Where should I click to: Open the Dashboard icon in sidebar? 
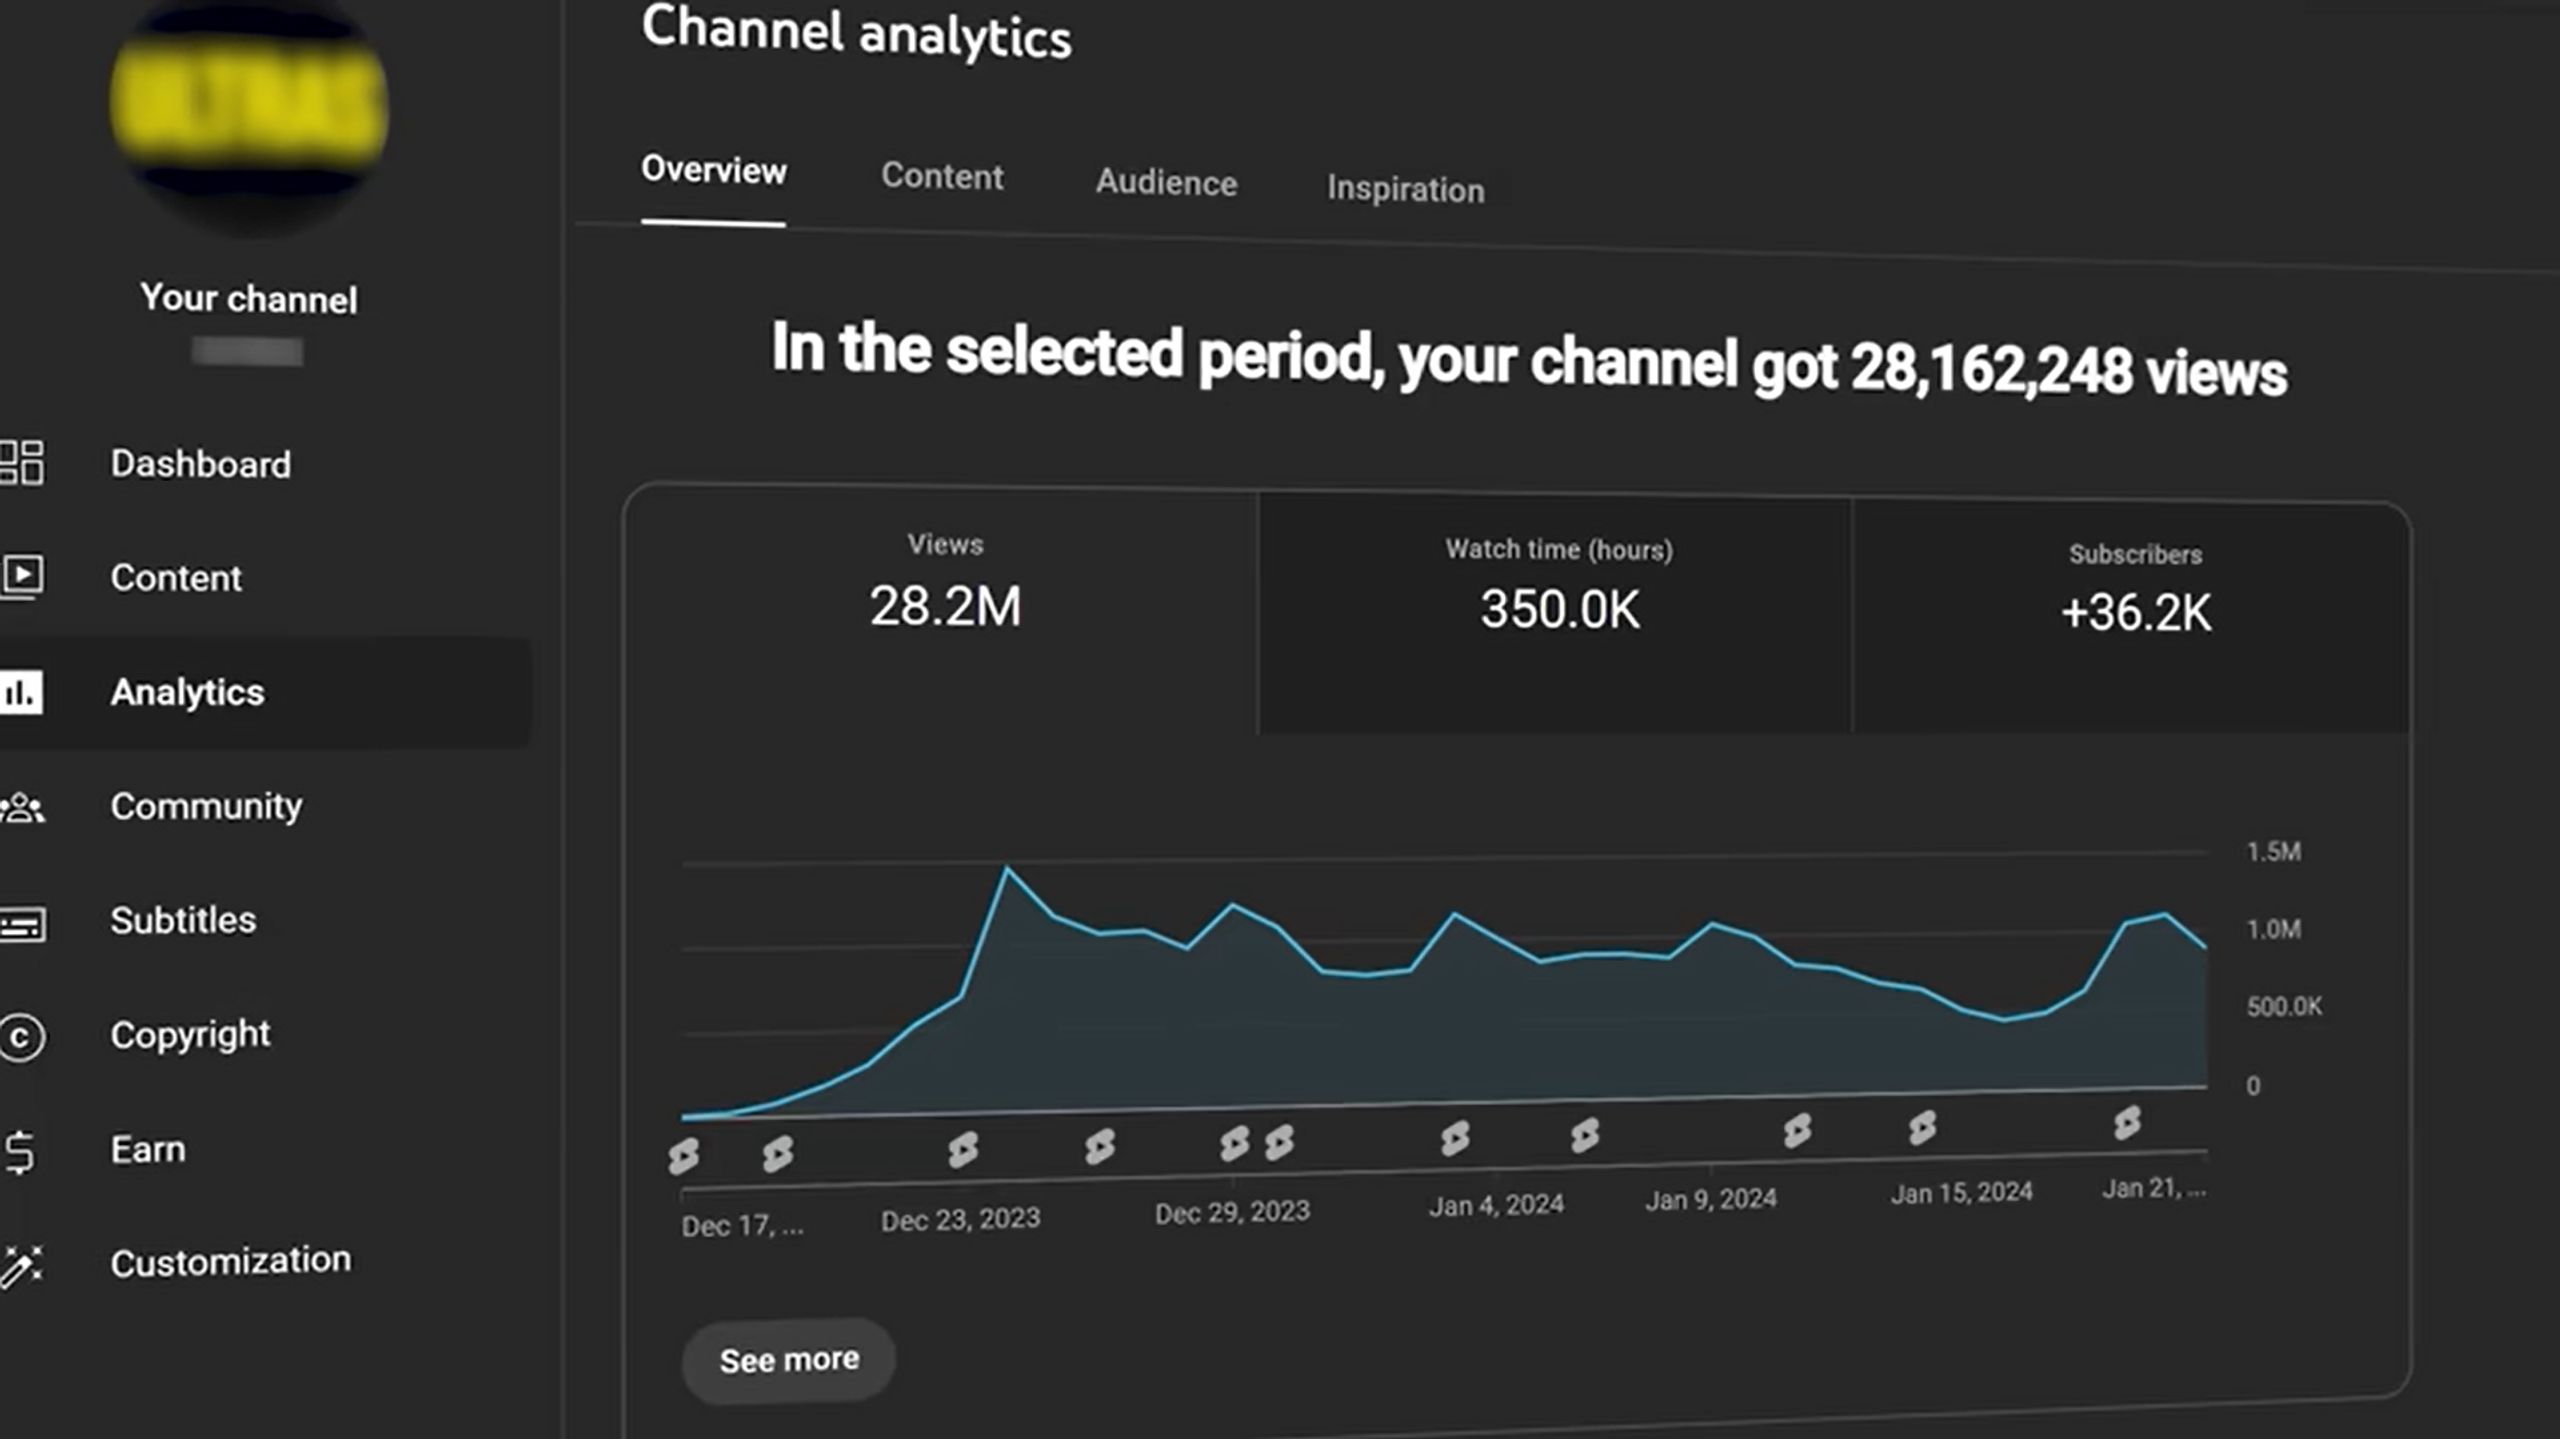tap(21, 463)
